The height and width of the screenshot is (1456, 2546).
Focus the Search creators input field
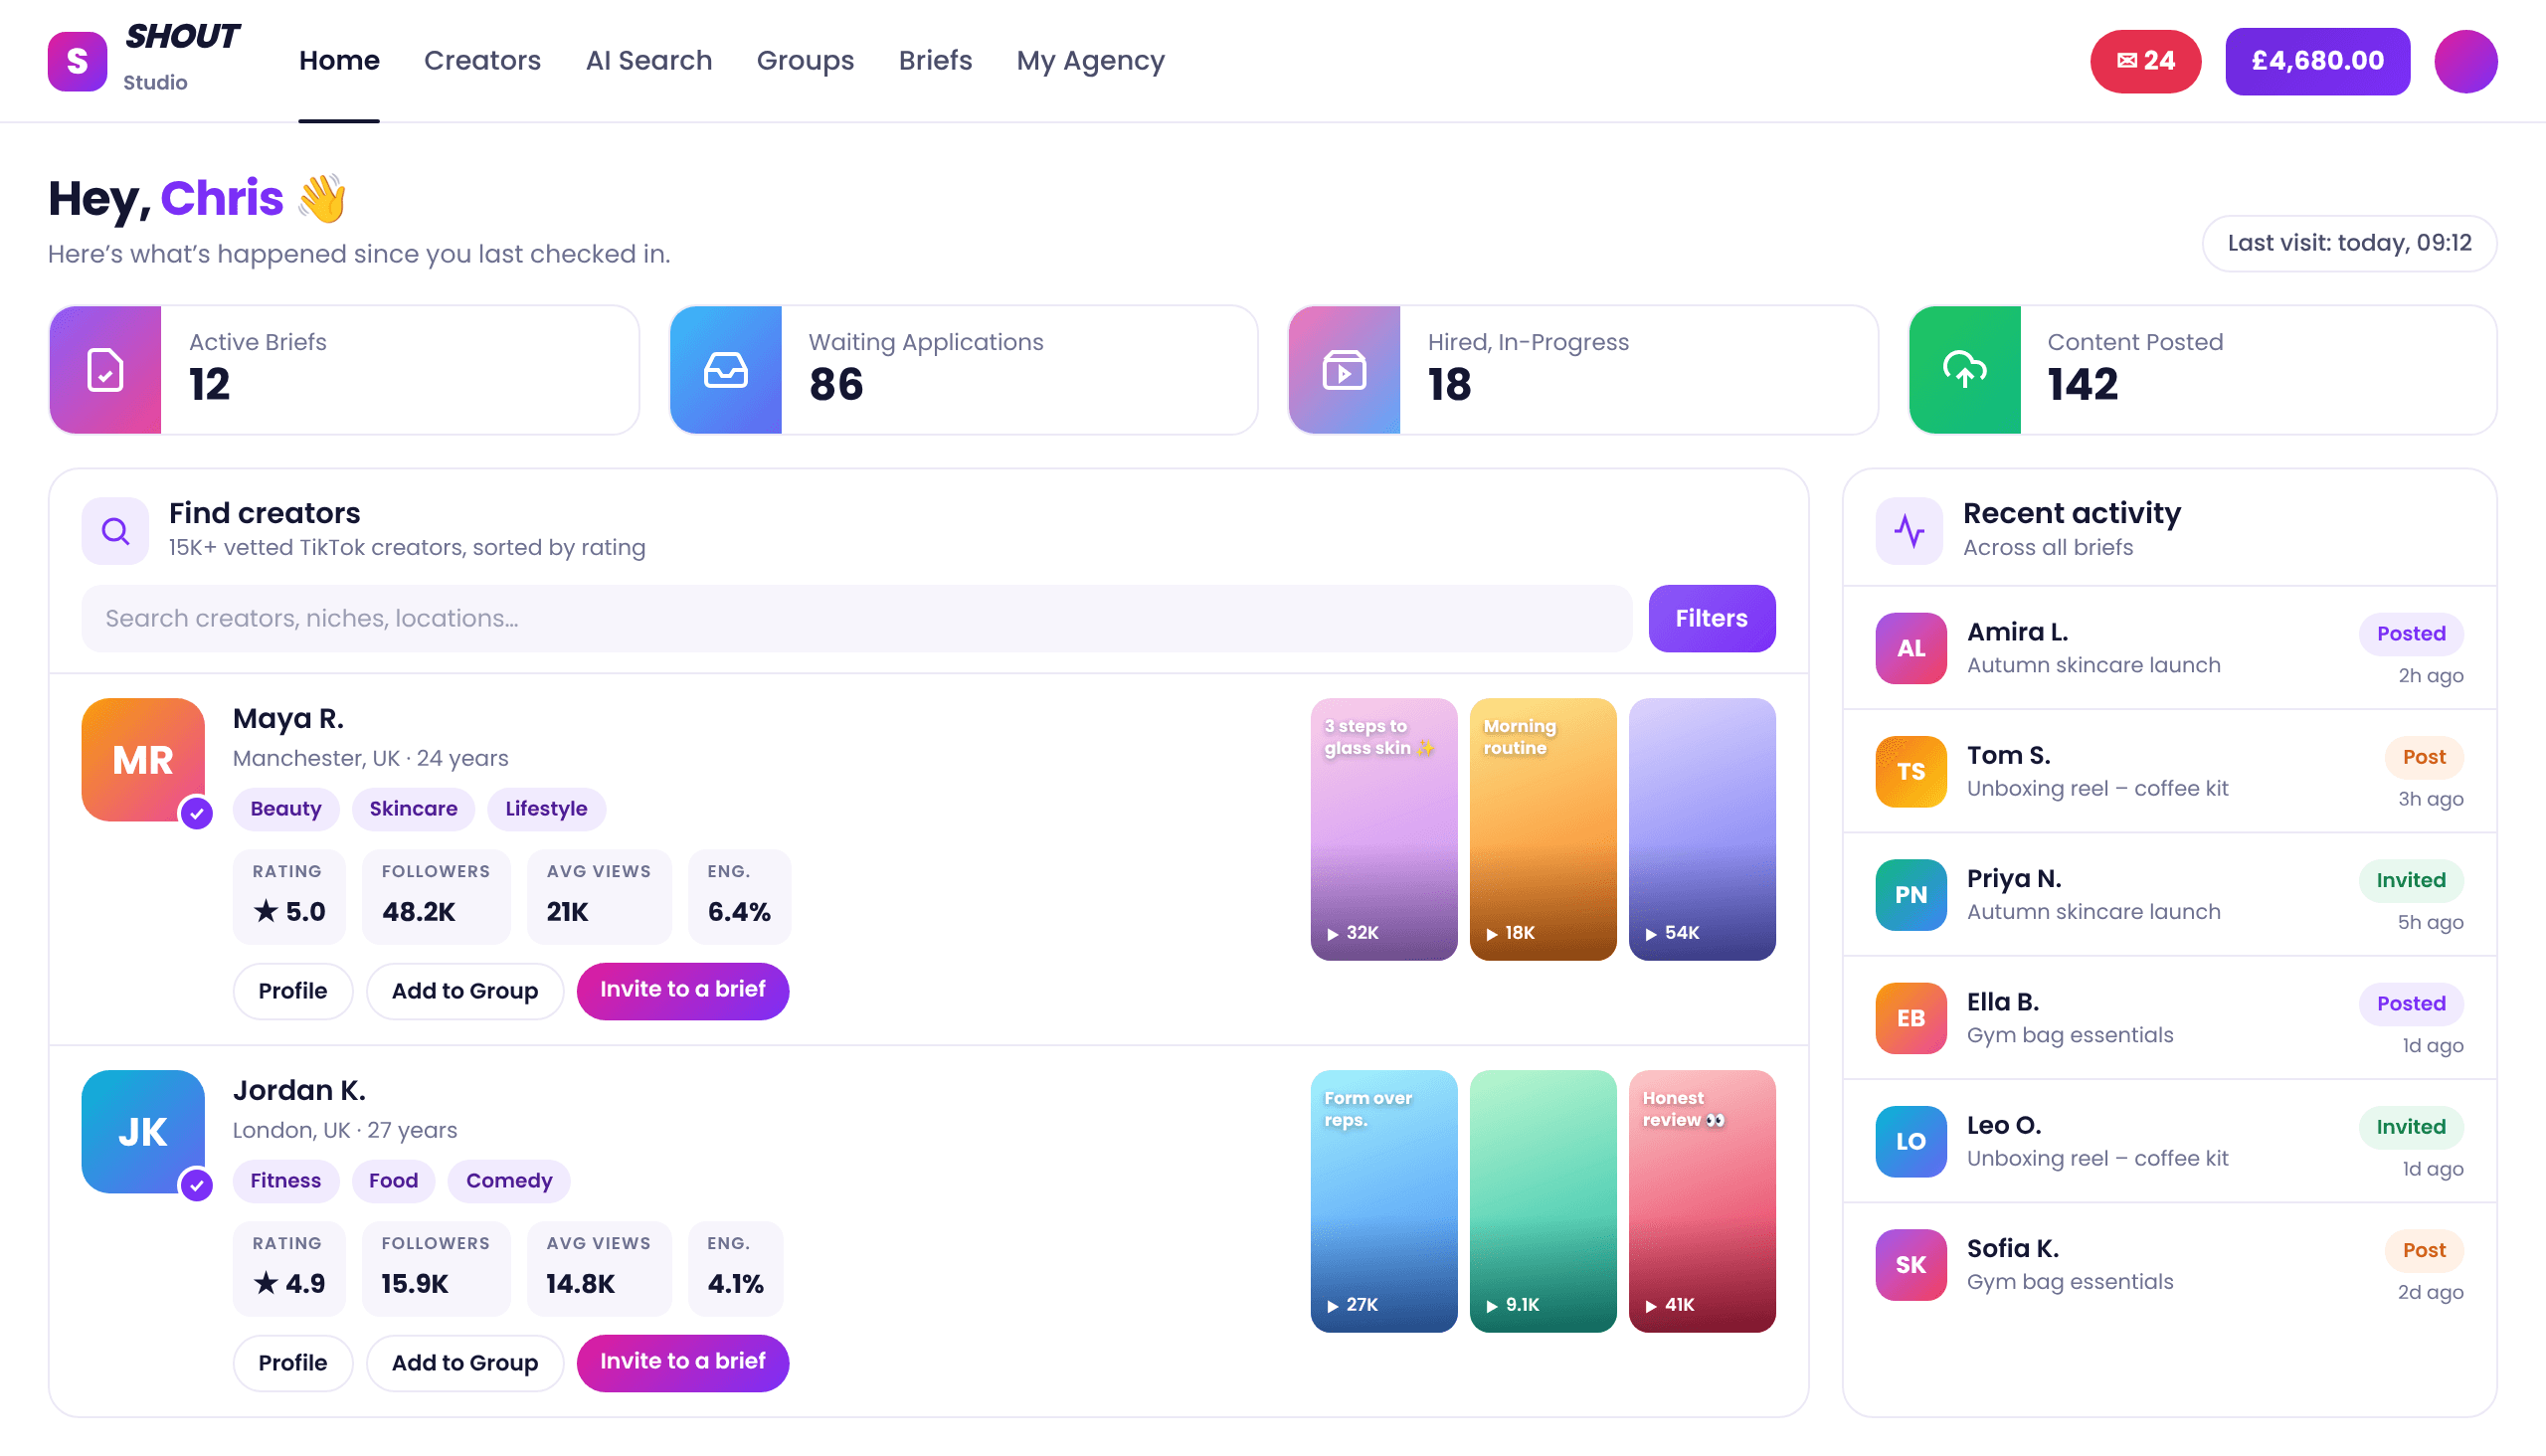tap(856, 618)
